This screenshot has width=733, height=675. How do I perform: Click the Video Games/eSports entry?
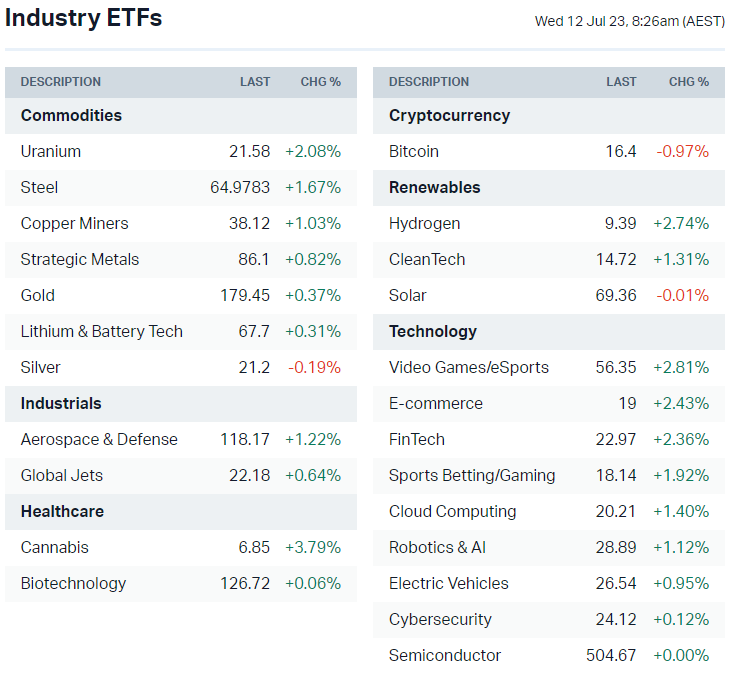click(469, 368)
